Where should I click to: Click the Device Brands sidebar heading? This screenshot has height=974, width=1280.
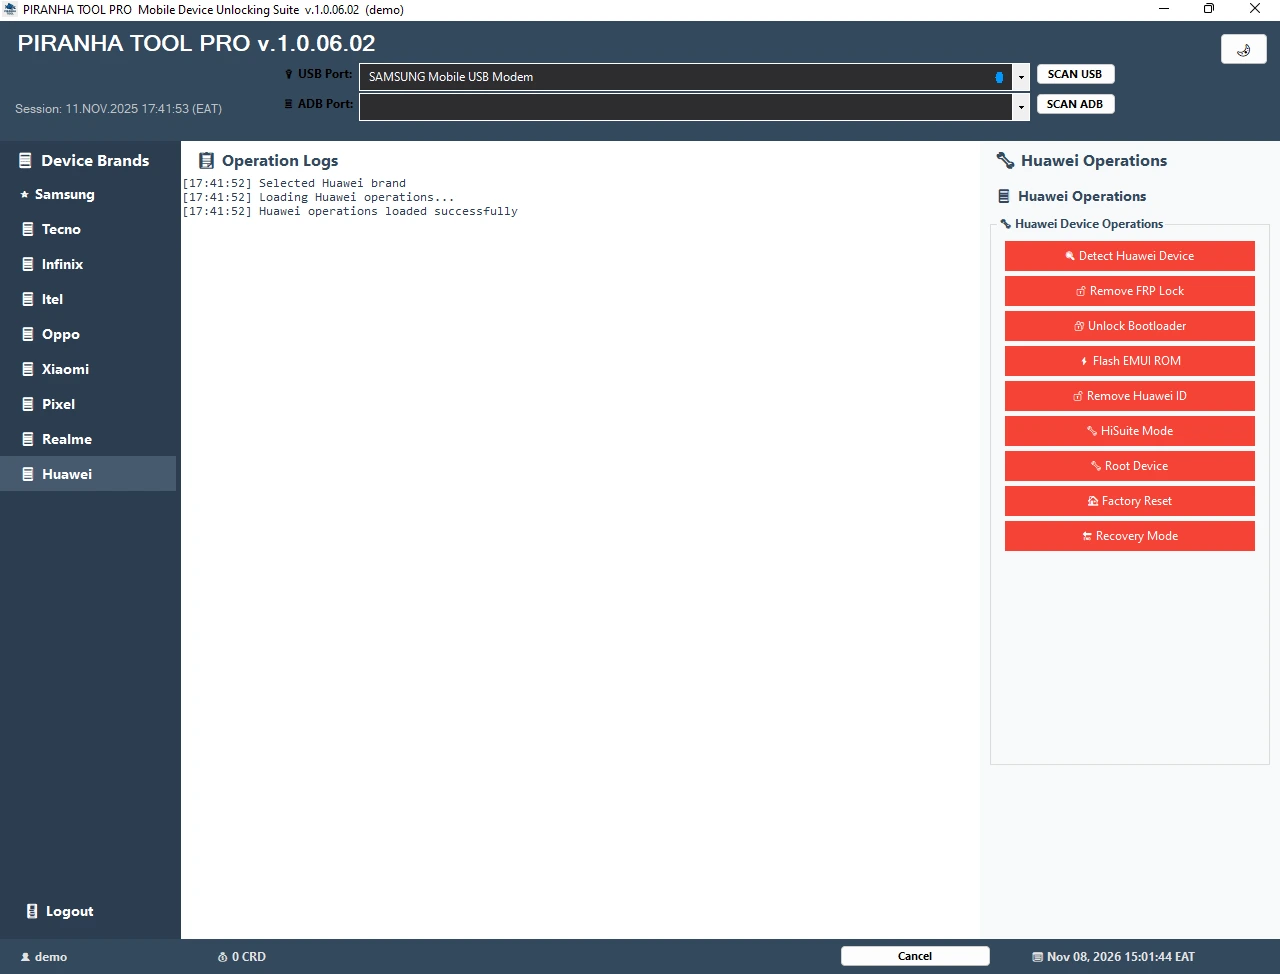click(x=84, y=160)
